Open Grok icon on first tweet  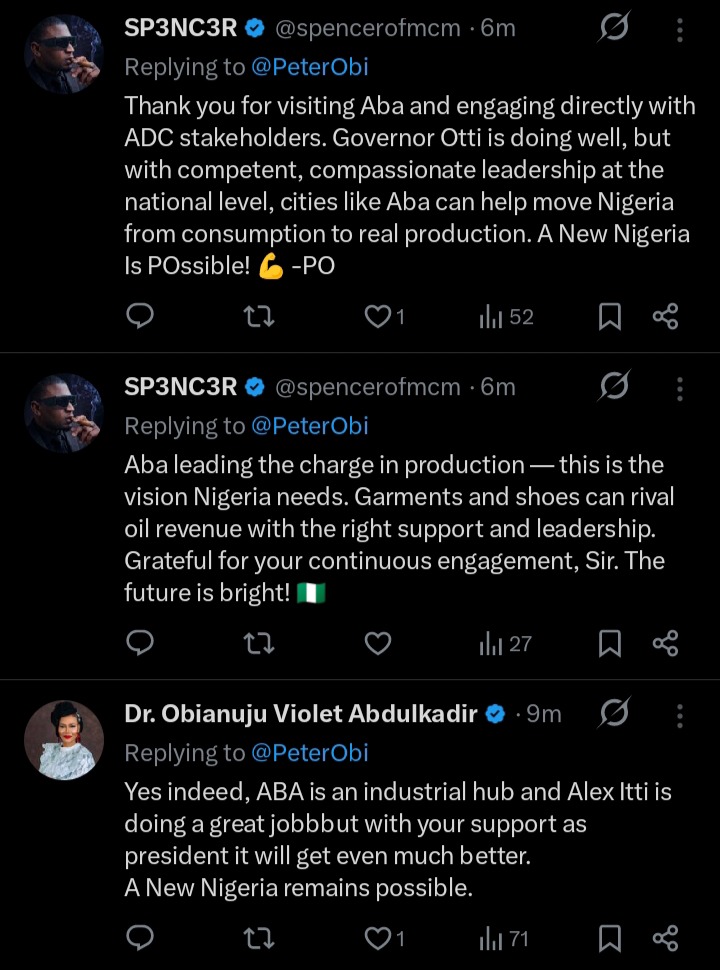[613, 29]
